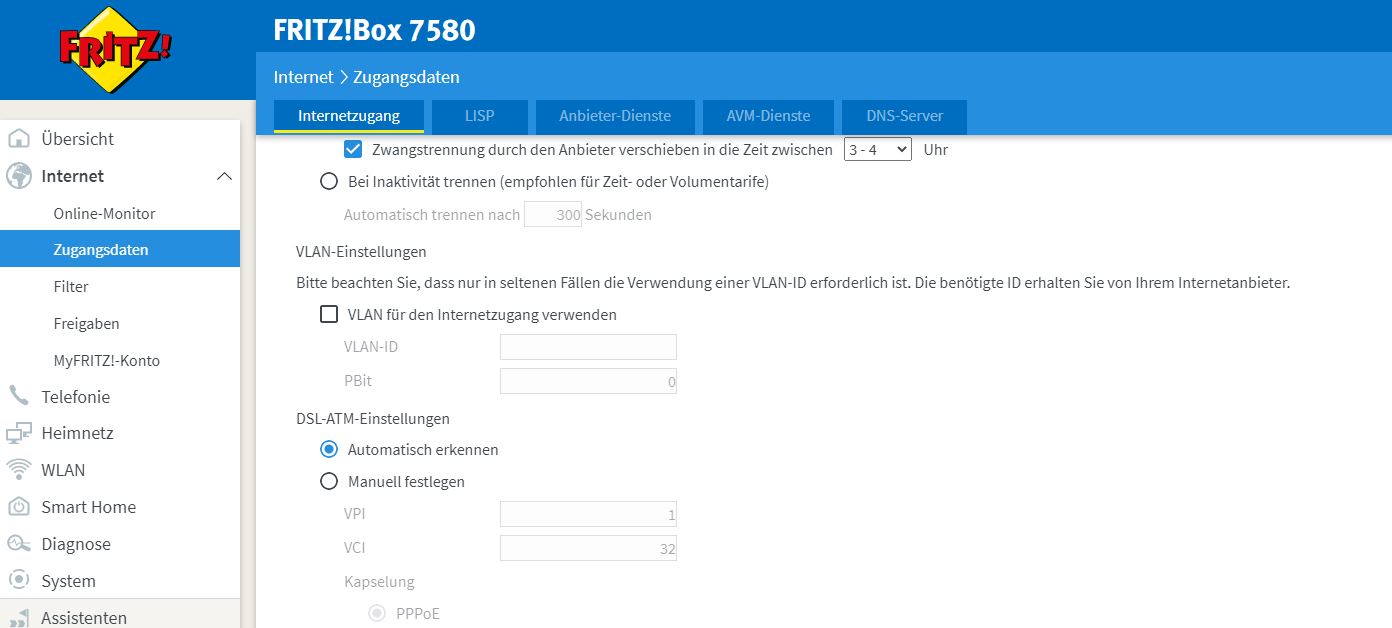1392x628 pixels.
Task: Open Heimnetz via its network icon
Action: pyautogui.click(x=20, y=433)
